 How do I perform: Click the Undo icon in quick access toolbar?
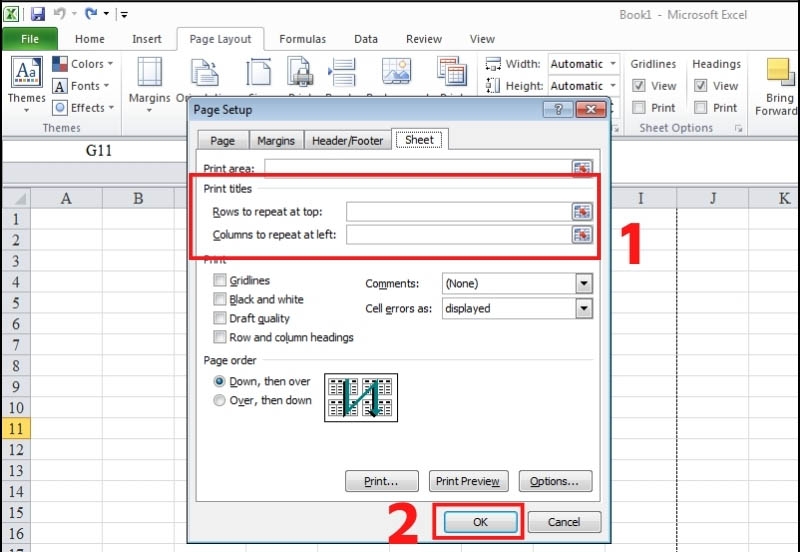(60, 14)
